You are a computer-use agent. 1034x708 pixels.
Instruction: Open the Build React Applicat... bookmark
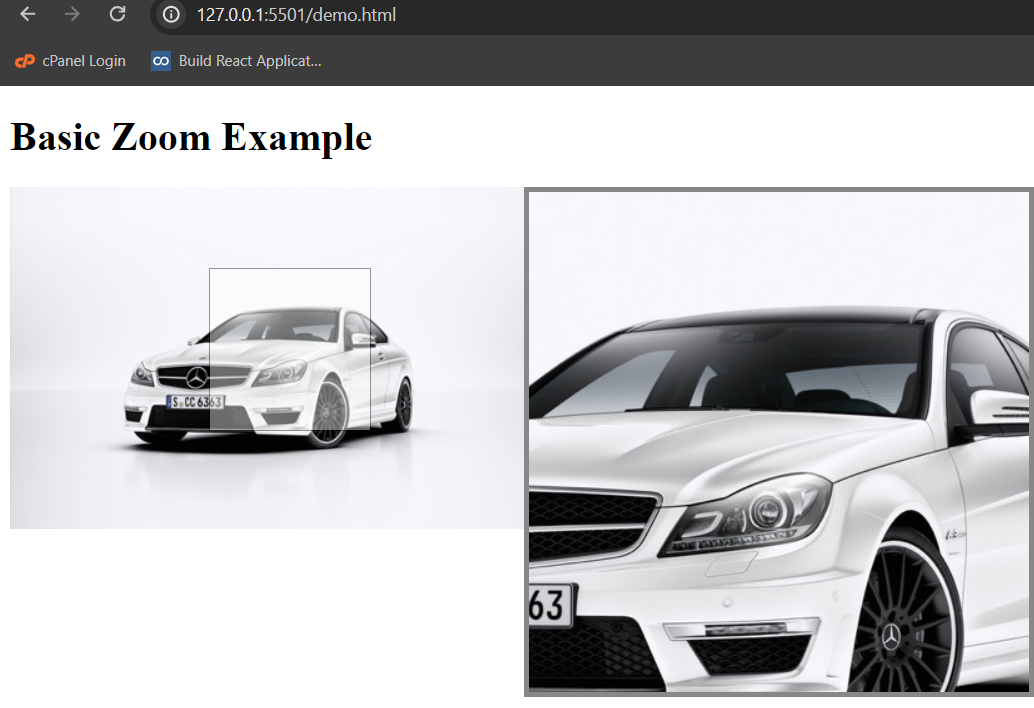tap(236, 61)
